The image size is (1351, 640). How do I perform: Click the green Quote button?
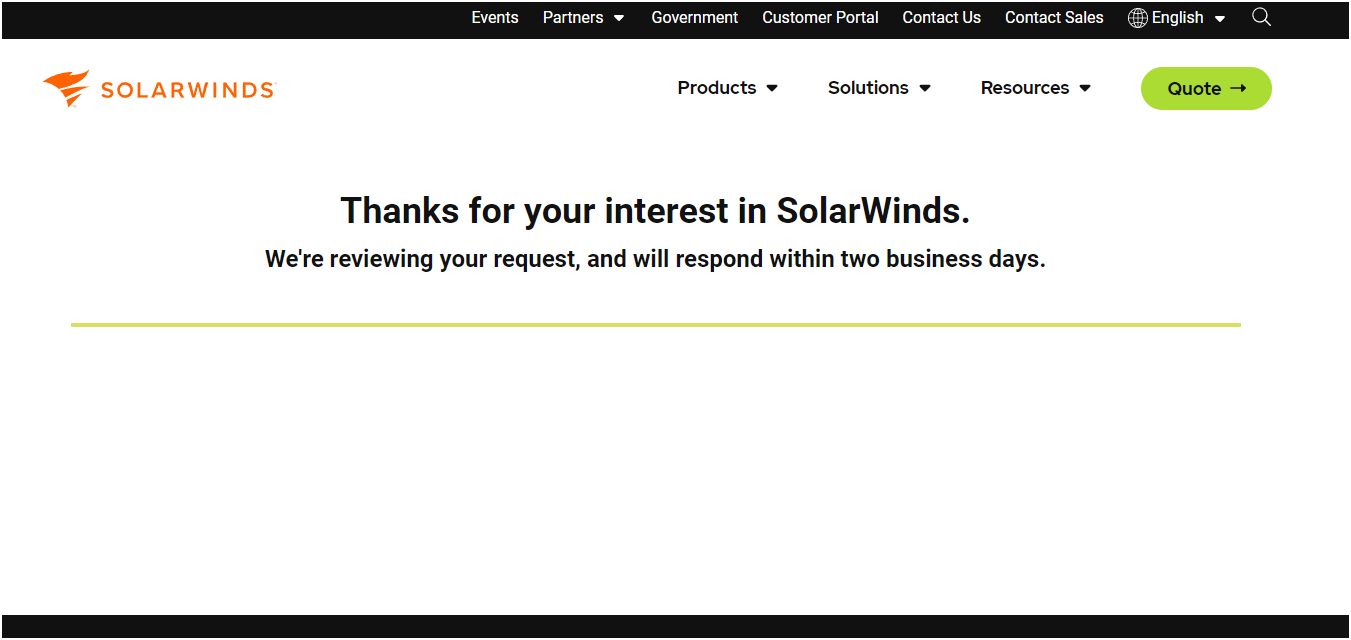point(1206,89)
